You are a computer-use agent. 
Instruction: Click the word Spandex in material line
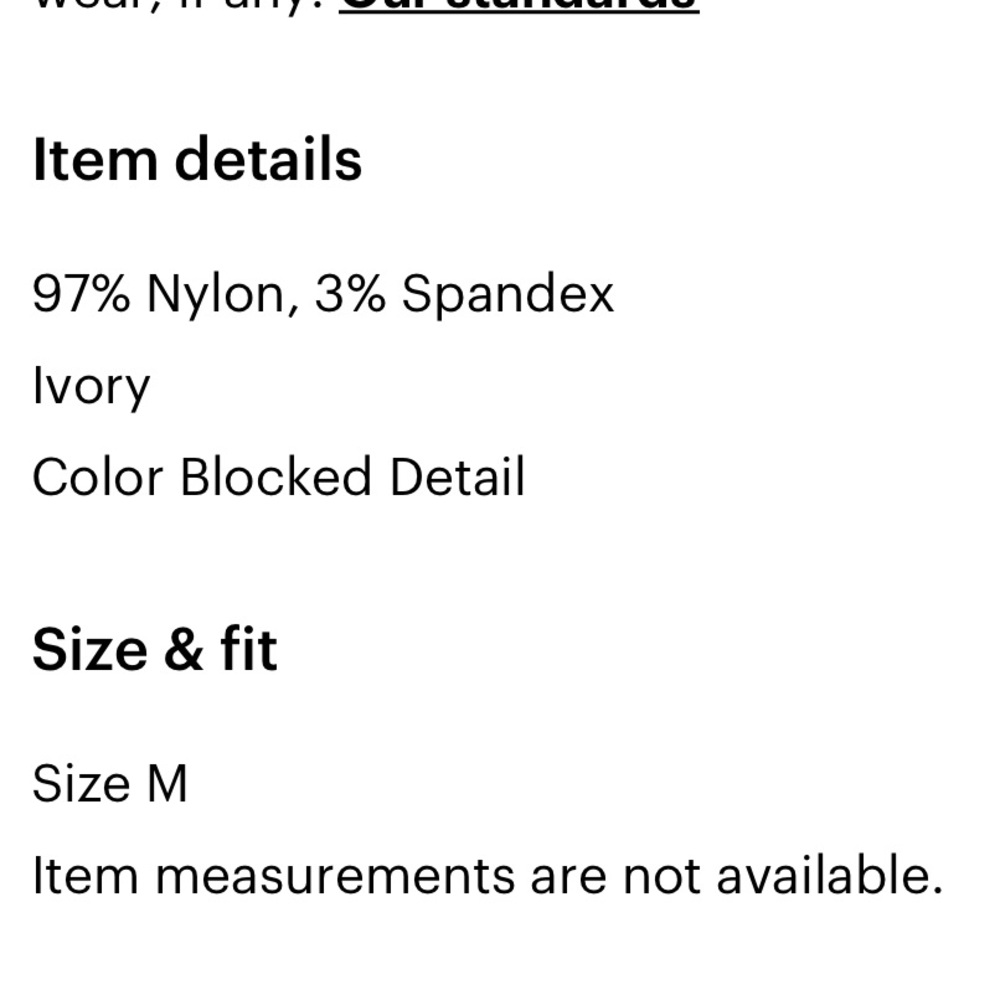pos(508,295)
